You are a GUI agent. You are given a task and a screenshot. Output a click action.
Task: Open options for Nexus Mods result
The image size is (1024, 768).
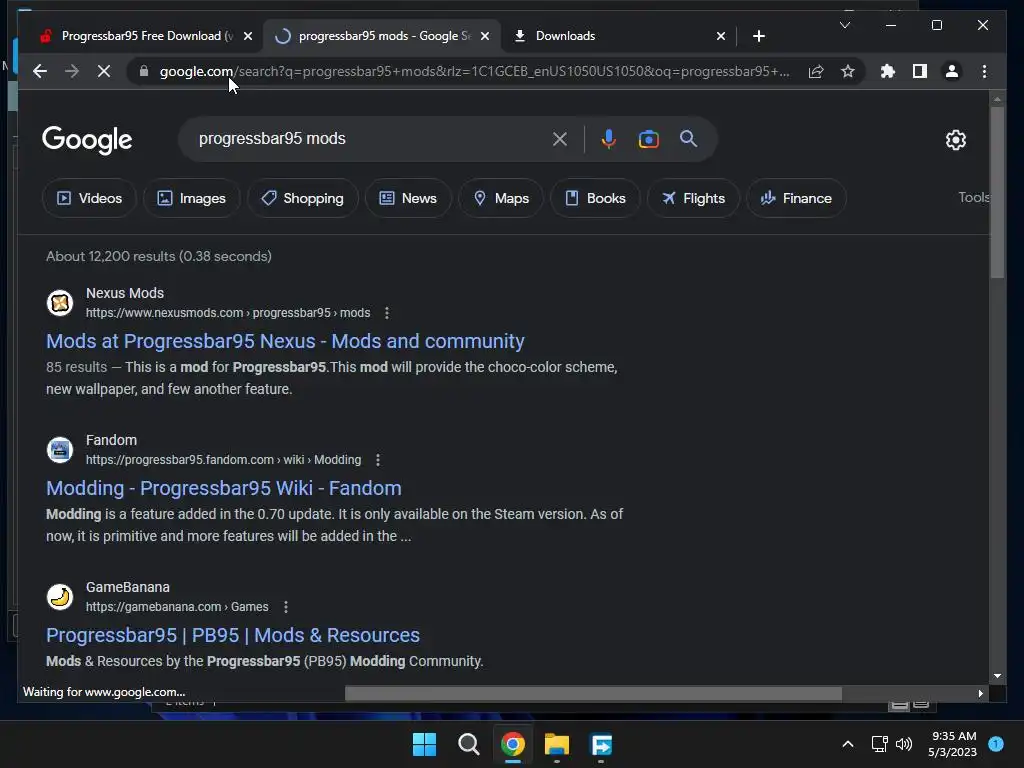(x=387, y=313)
